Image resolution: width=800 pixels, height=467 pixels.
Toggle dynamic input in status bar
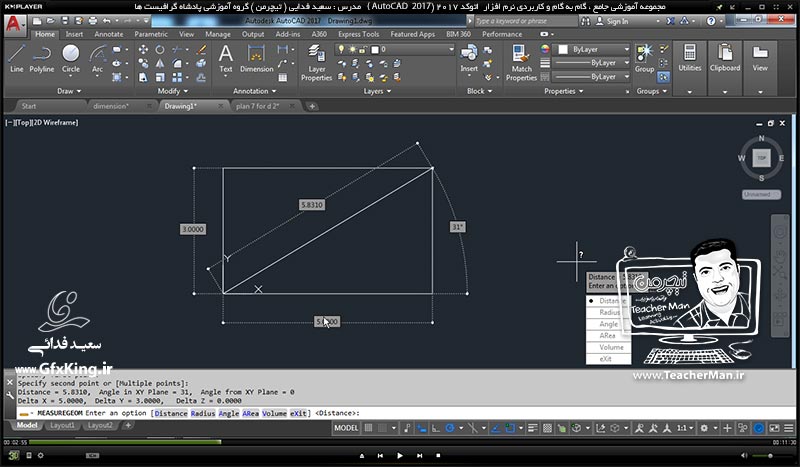(x=421, y=428)
